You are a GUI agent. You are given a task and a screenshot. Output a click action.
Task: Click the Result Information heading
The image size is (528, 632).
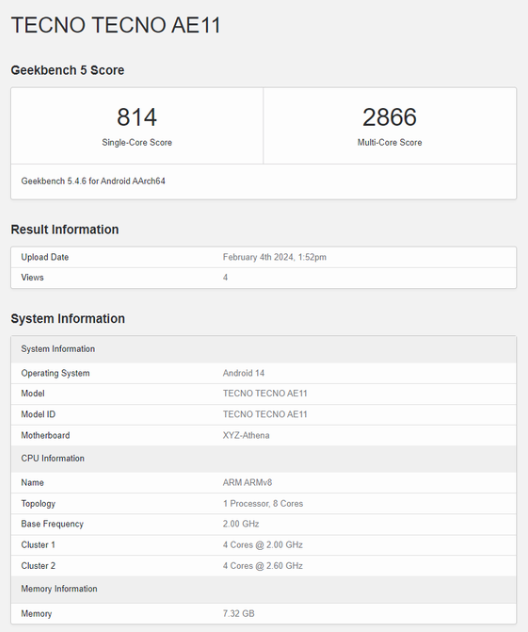point(64,229)
